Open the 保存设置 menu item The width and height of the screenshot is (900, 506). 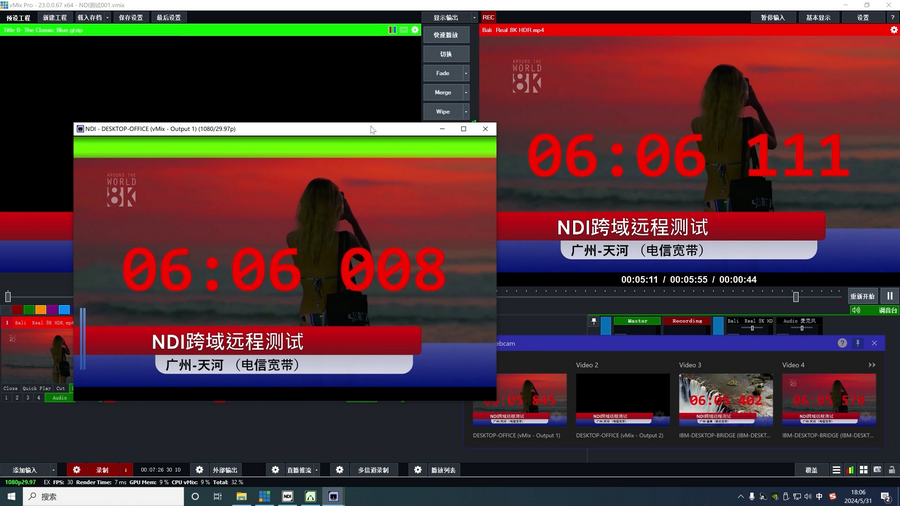[x=130, y=17]
